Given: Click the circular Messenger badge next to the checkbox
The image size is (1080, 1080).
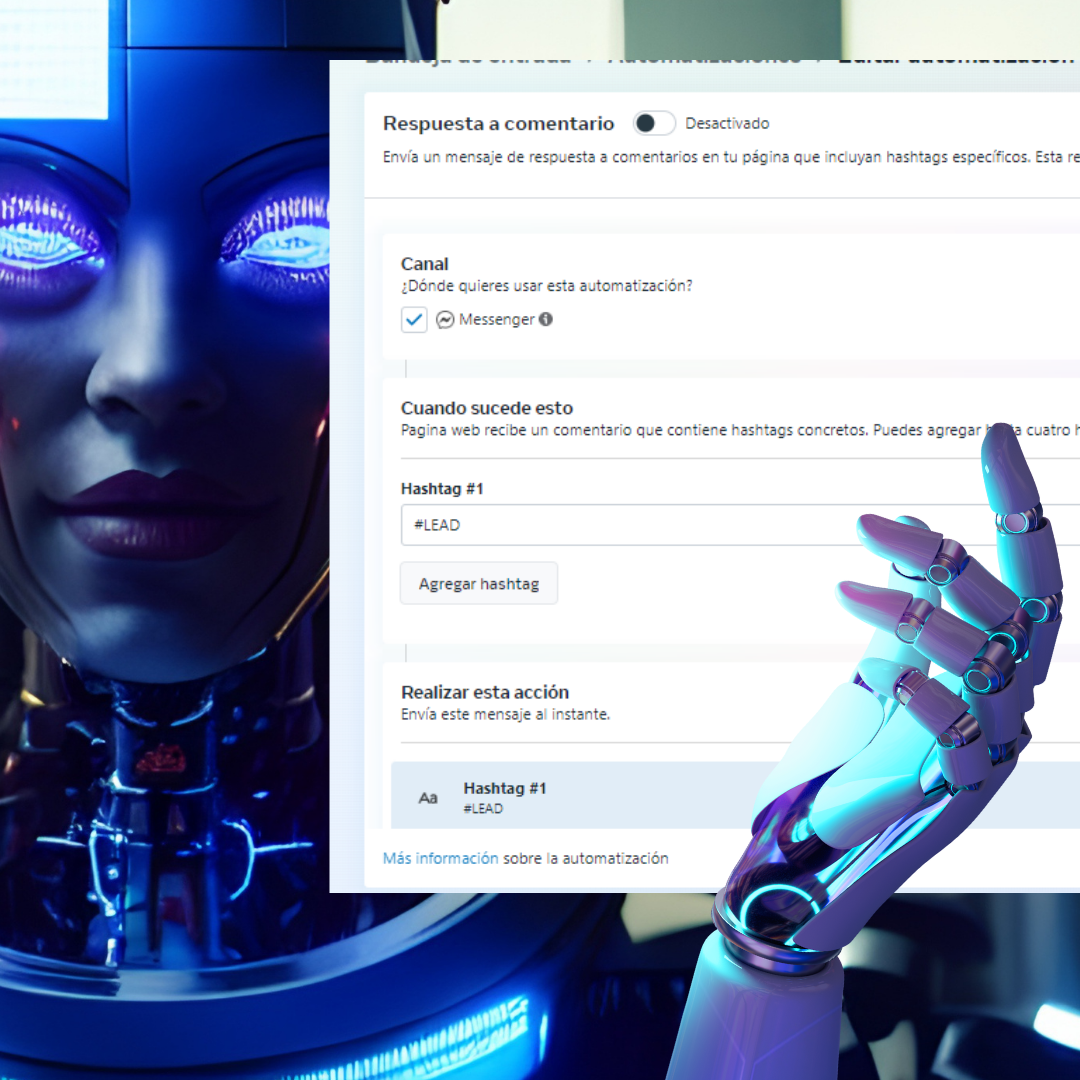Looking at the screenshot, I should click(x=444, y=319).
